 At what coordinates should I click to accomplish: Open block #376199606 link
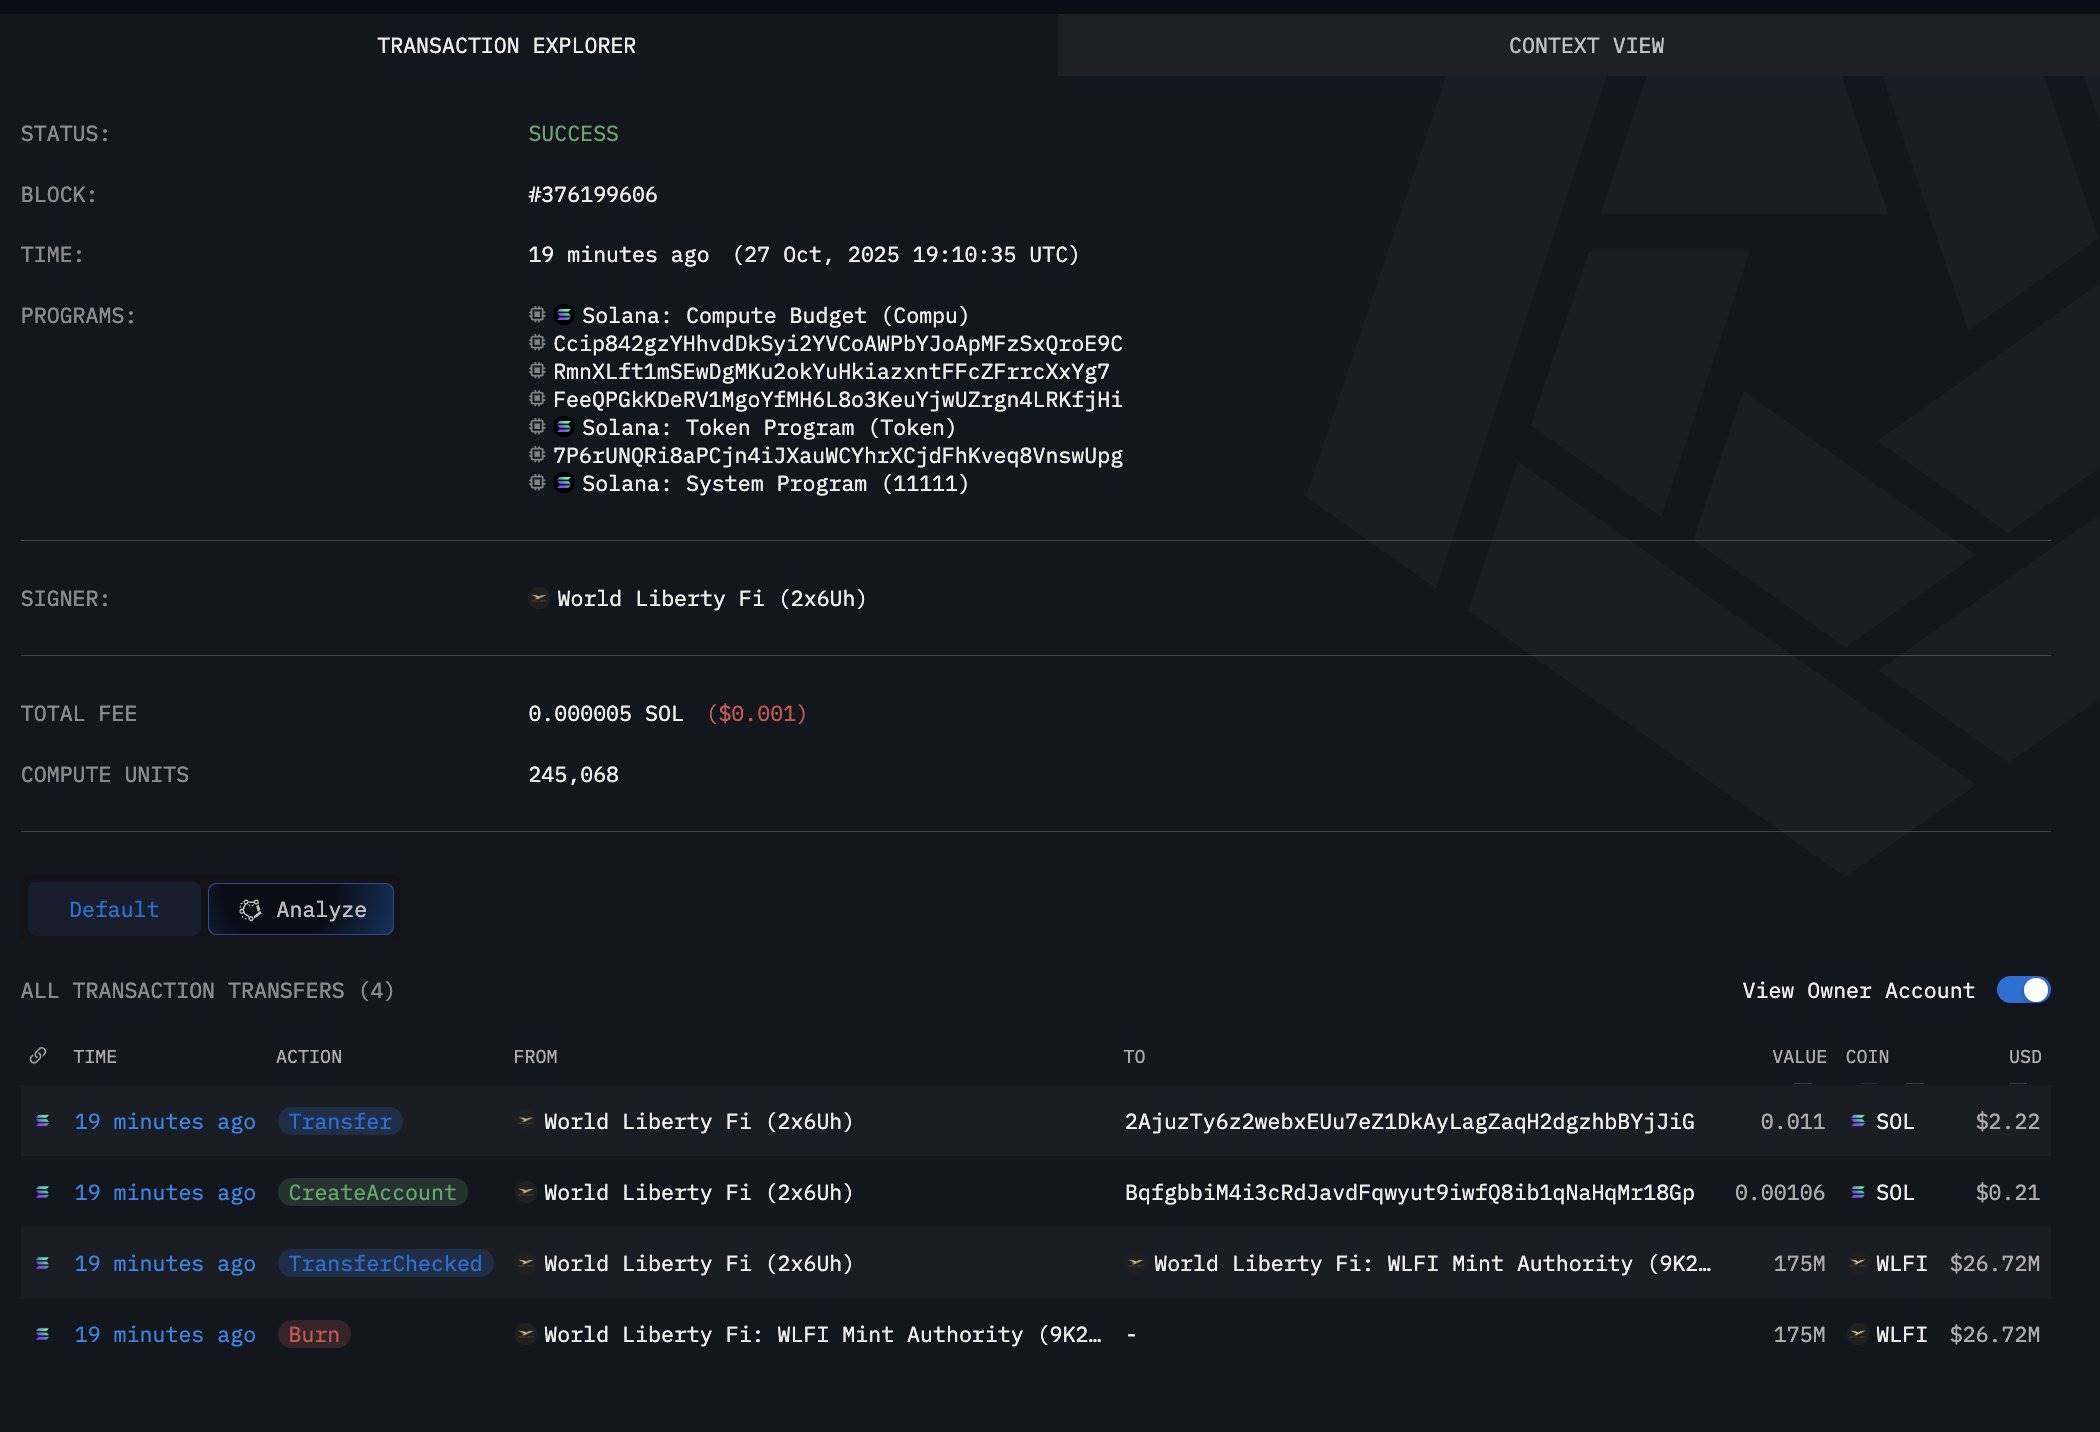(592, 195)
